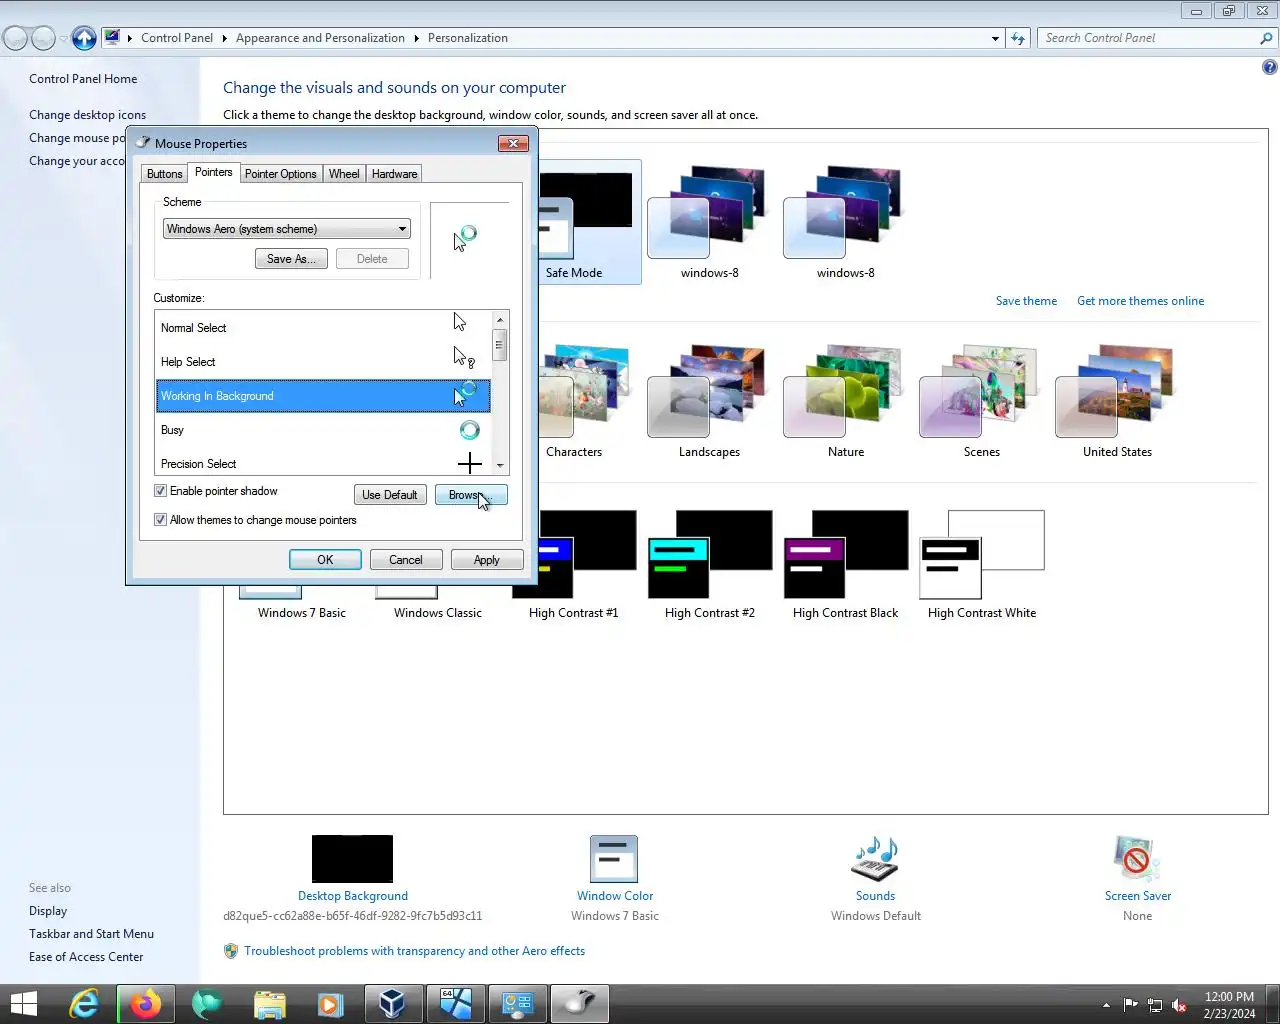
Task: Switch to the Pointer Options tab
Action: (280, 174)
